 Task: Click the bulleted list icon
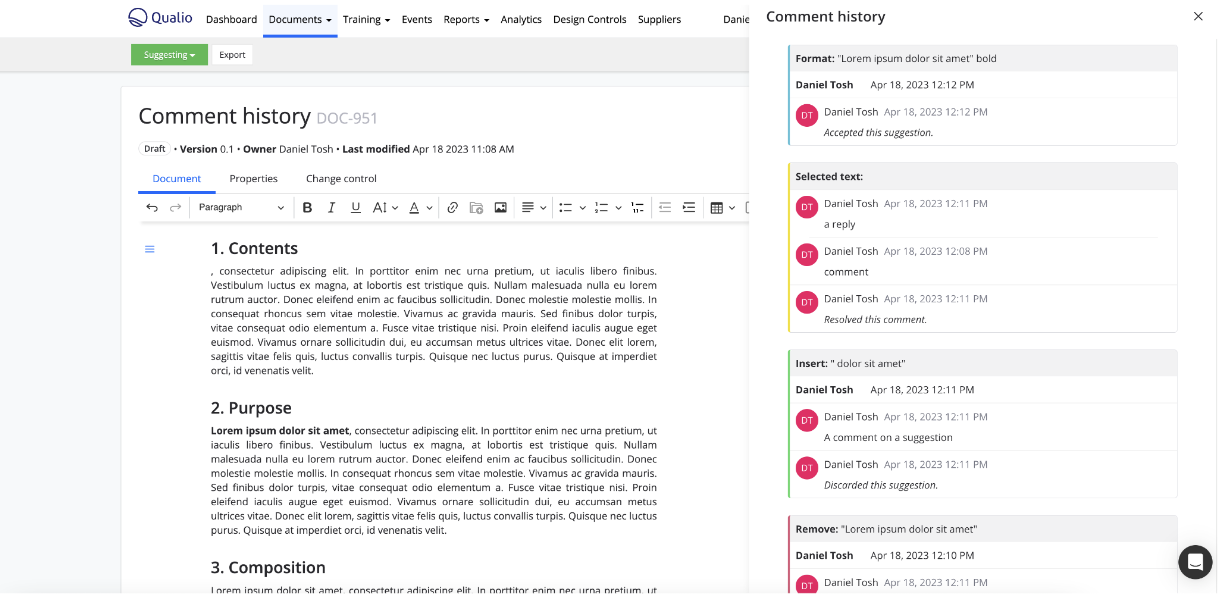(x=565, y=208)
